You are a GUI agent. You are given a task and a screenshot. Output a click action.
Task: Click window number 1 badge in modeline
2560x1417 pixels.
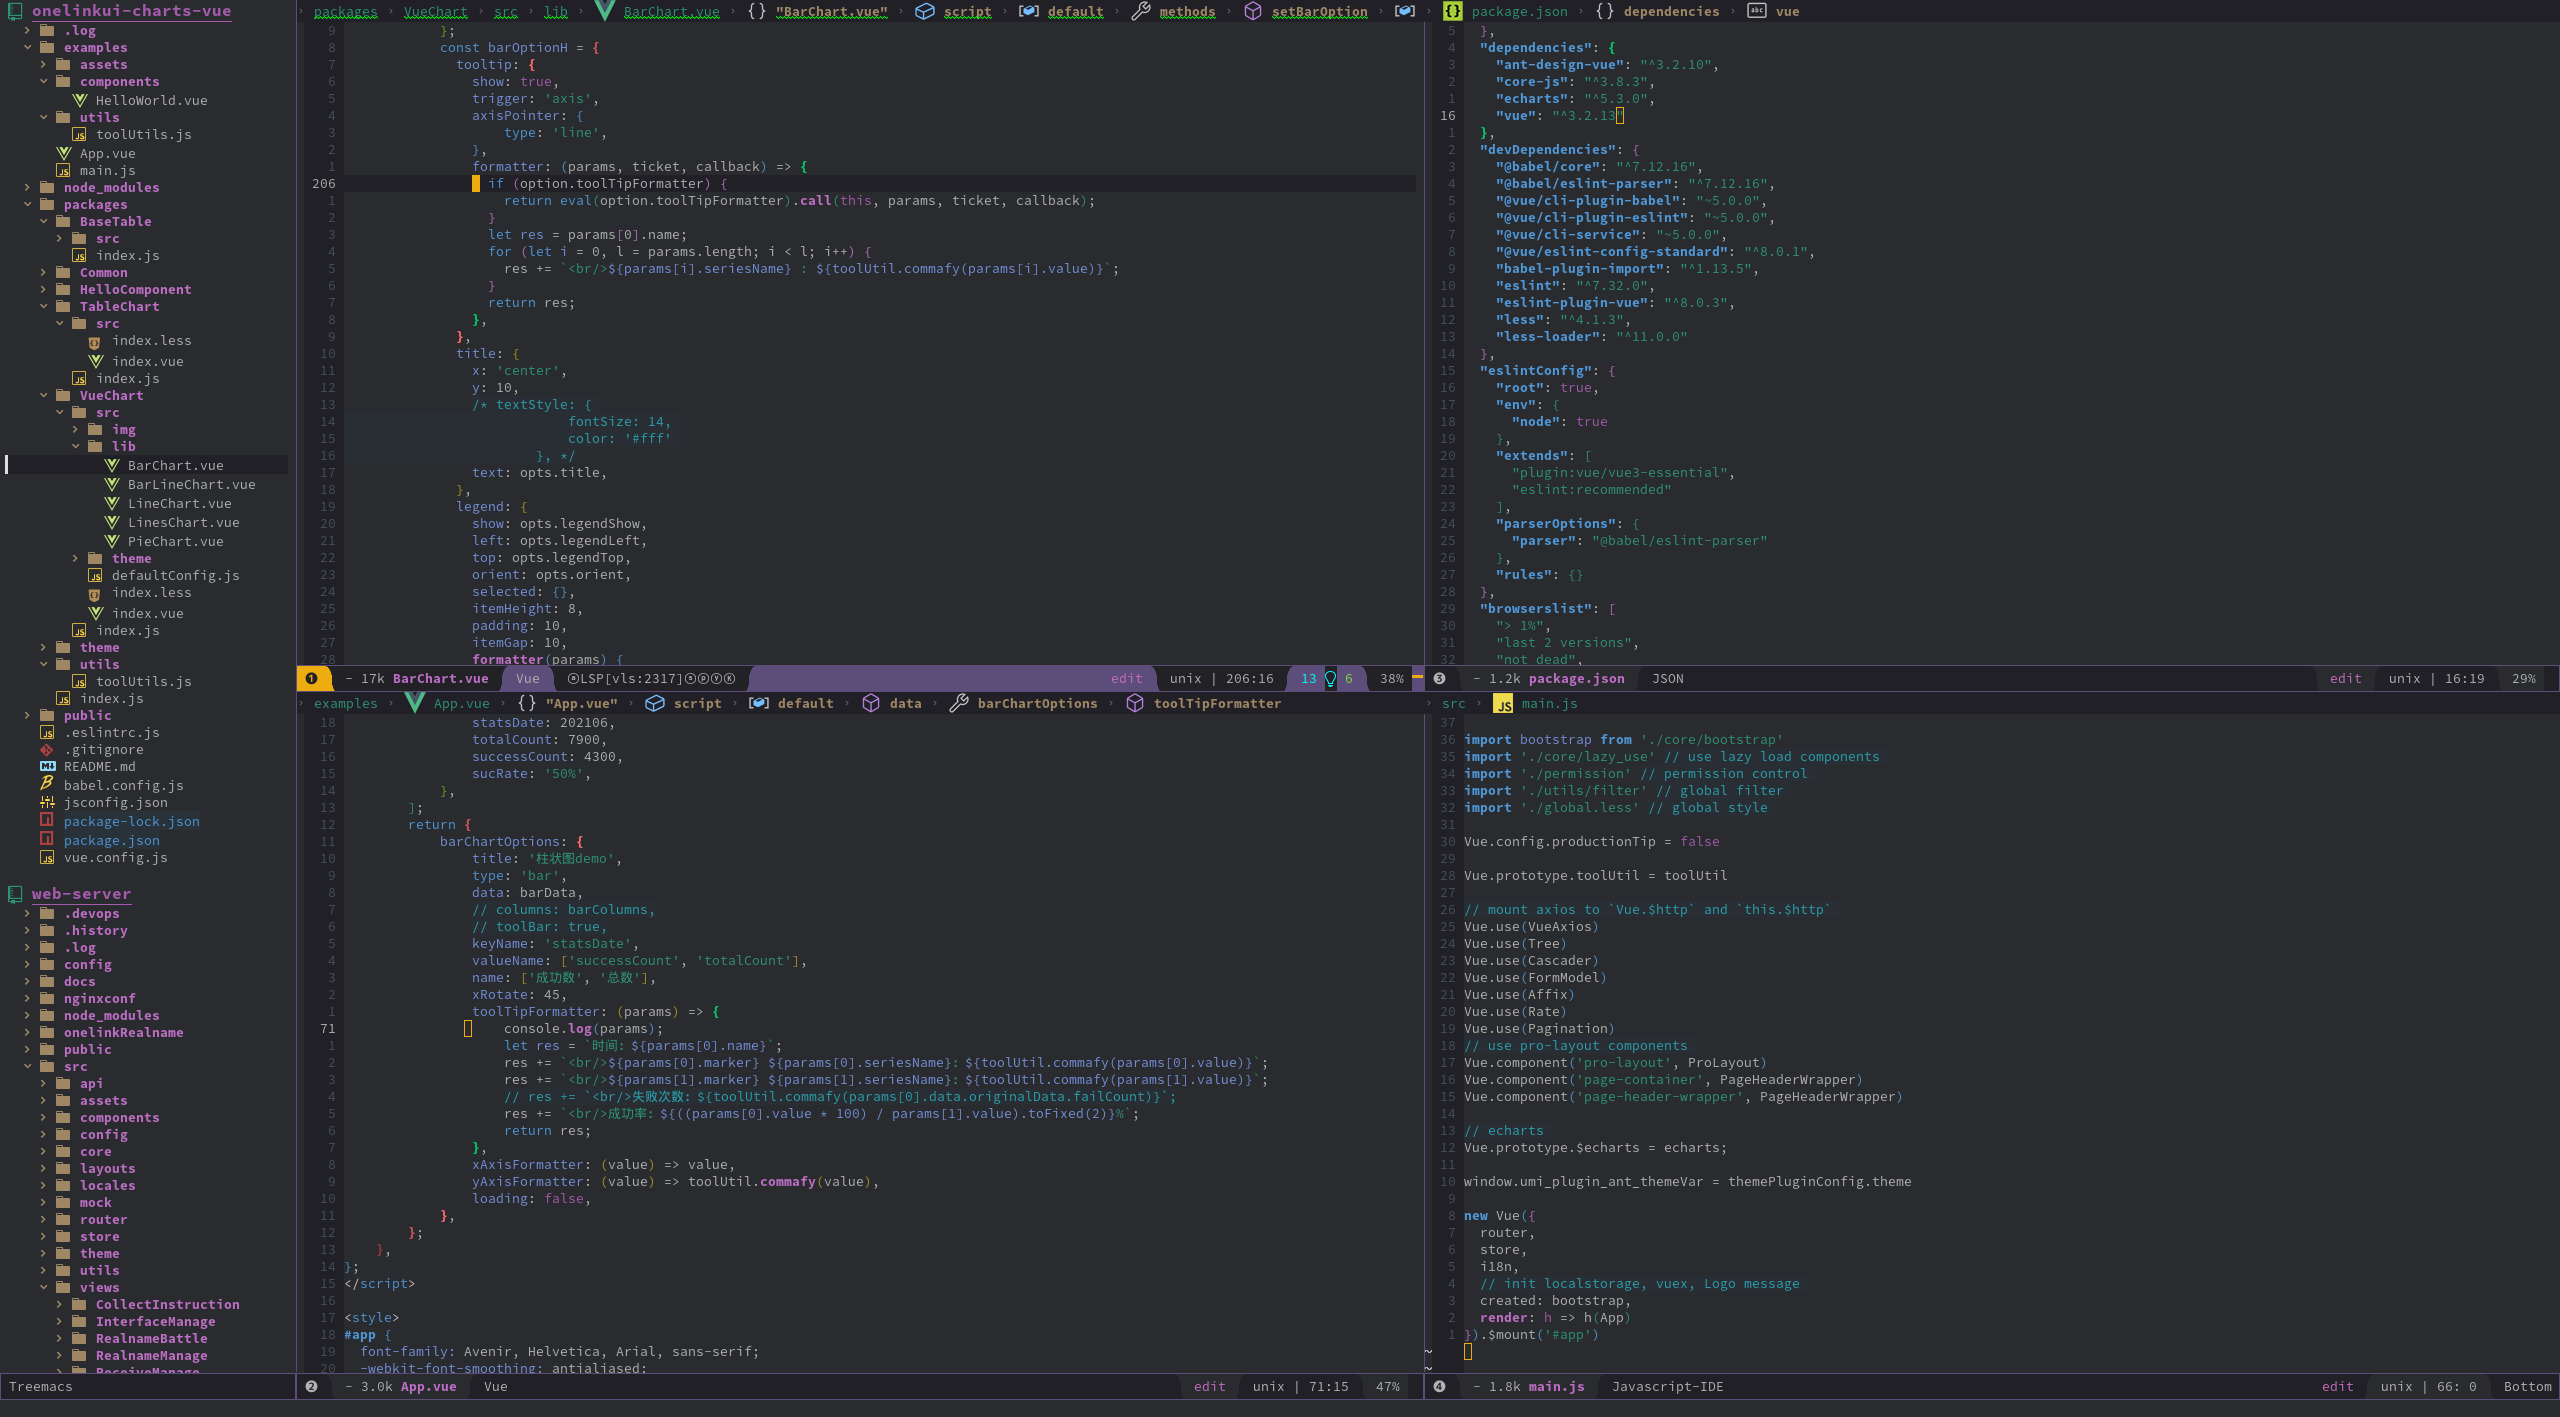pos(311,678)
